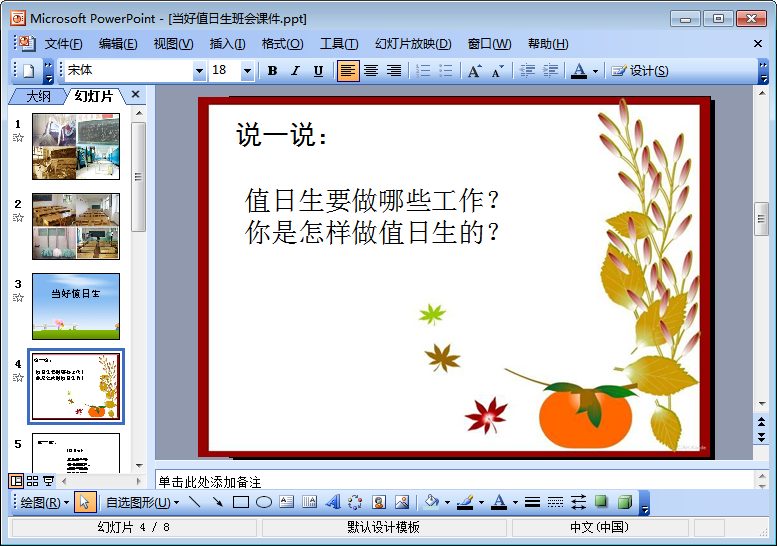Choose Line Style icon
Screen dimensions: 777x546
[532, 502]
